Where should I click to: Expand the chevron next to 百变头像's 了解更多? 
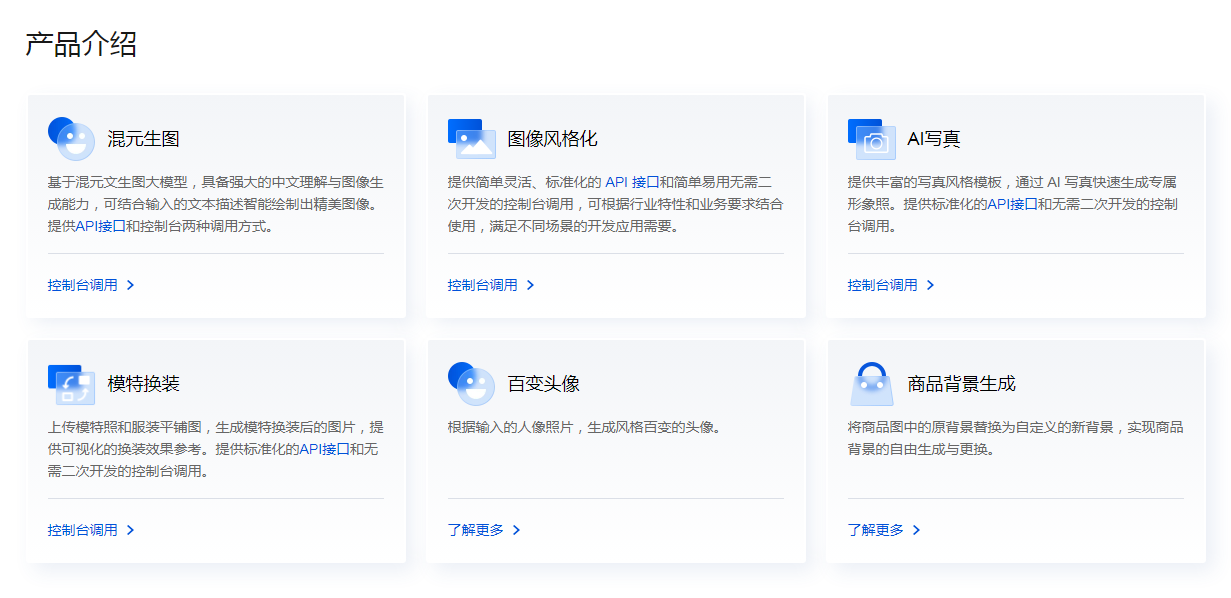[x=517, y=530]
